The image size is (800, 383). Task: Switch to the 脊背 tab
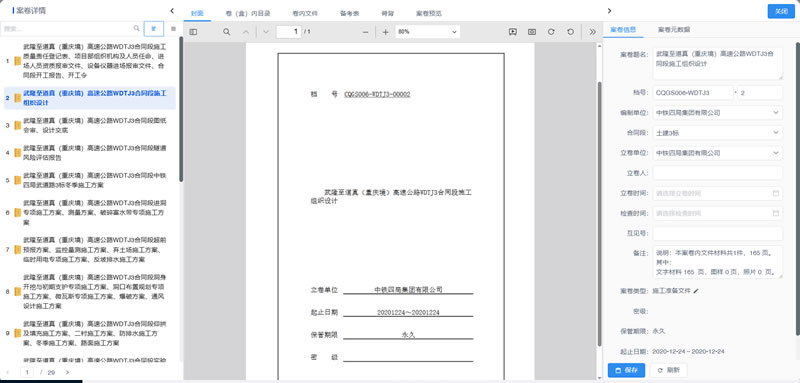pos(387,13)
